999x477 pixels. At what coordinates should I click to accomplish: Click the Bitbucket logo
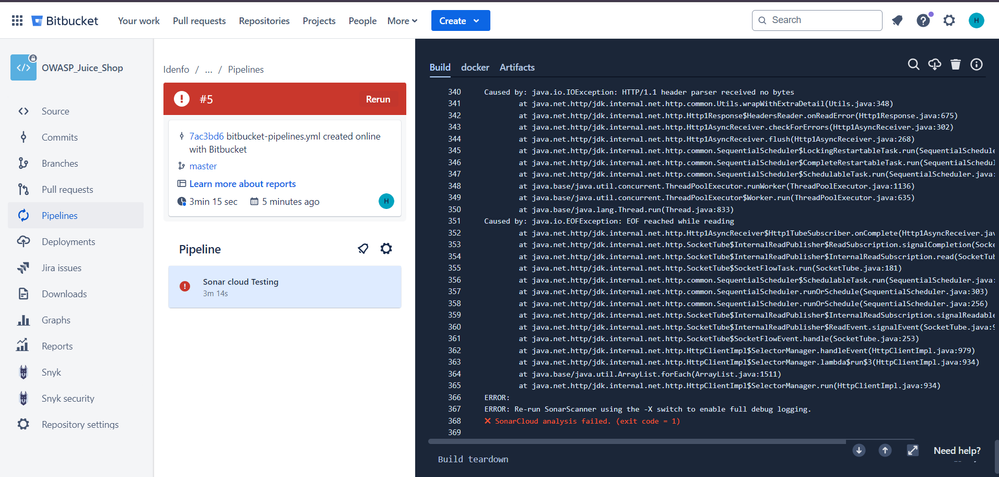click(x=64, y=20)
